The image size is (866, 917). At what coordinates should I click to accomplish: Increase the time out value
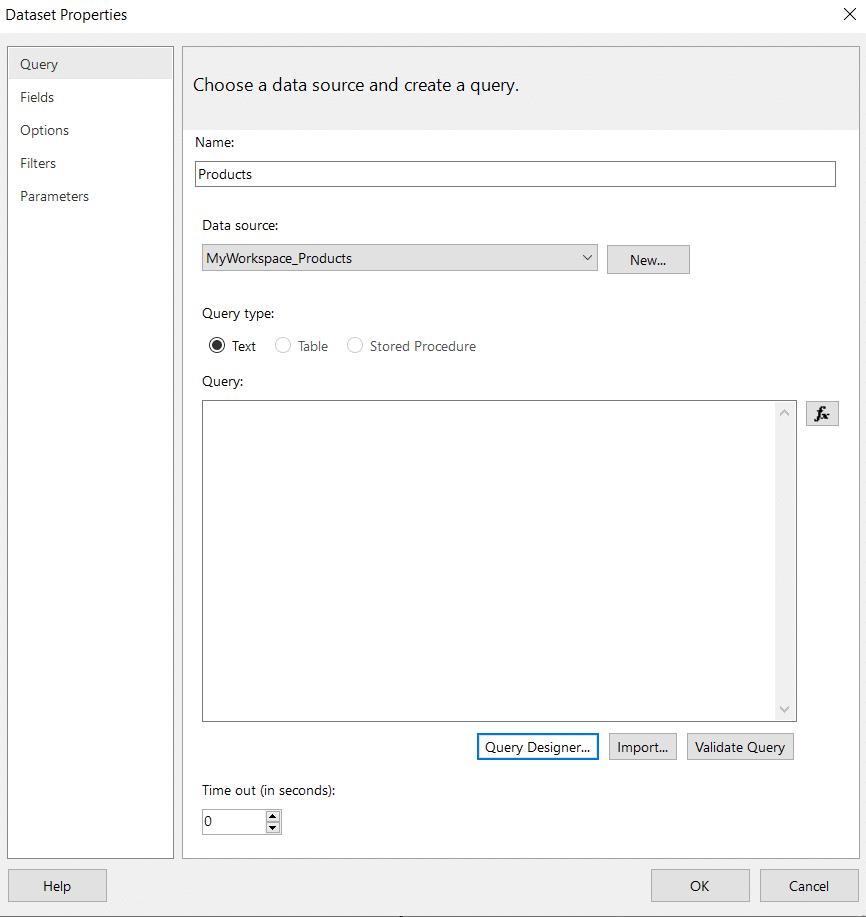(273, 815)
